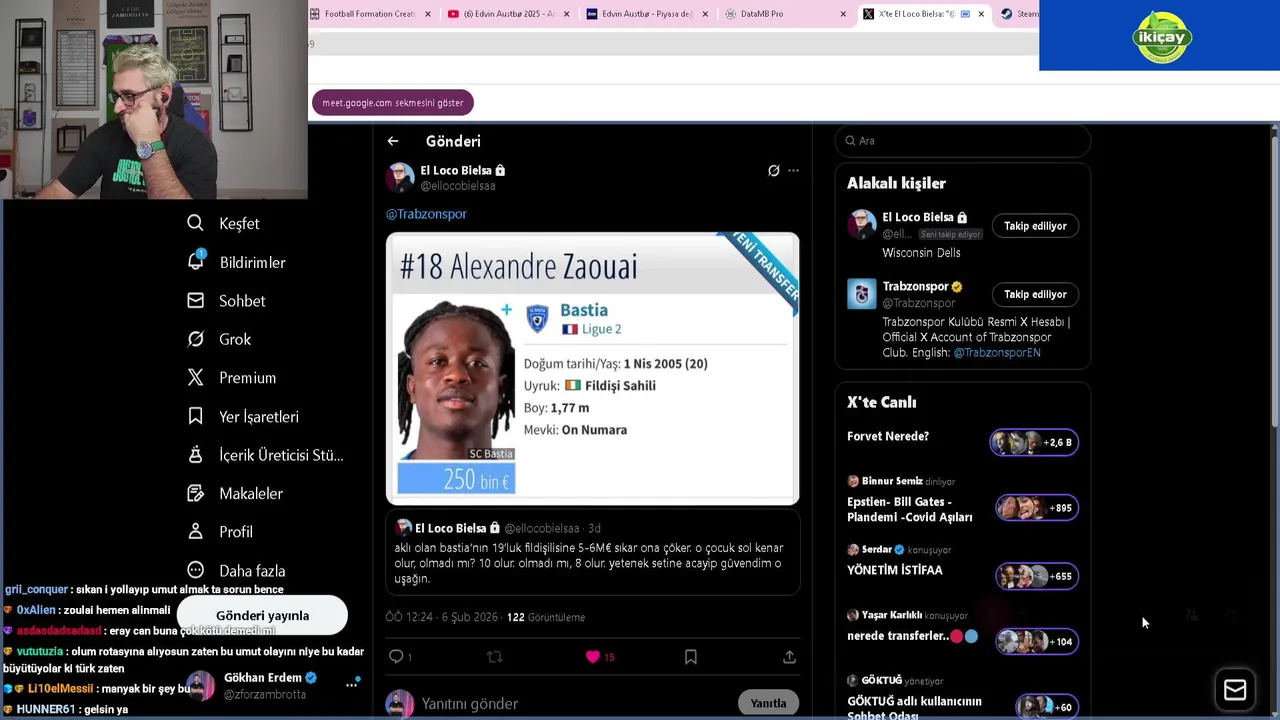The image size is (1280, 720).
Task: Click the repost arrows icon
Action: (494, 657)
